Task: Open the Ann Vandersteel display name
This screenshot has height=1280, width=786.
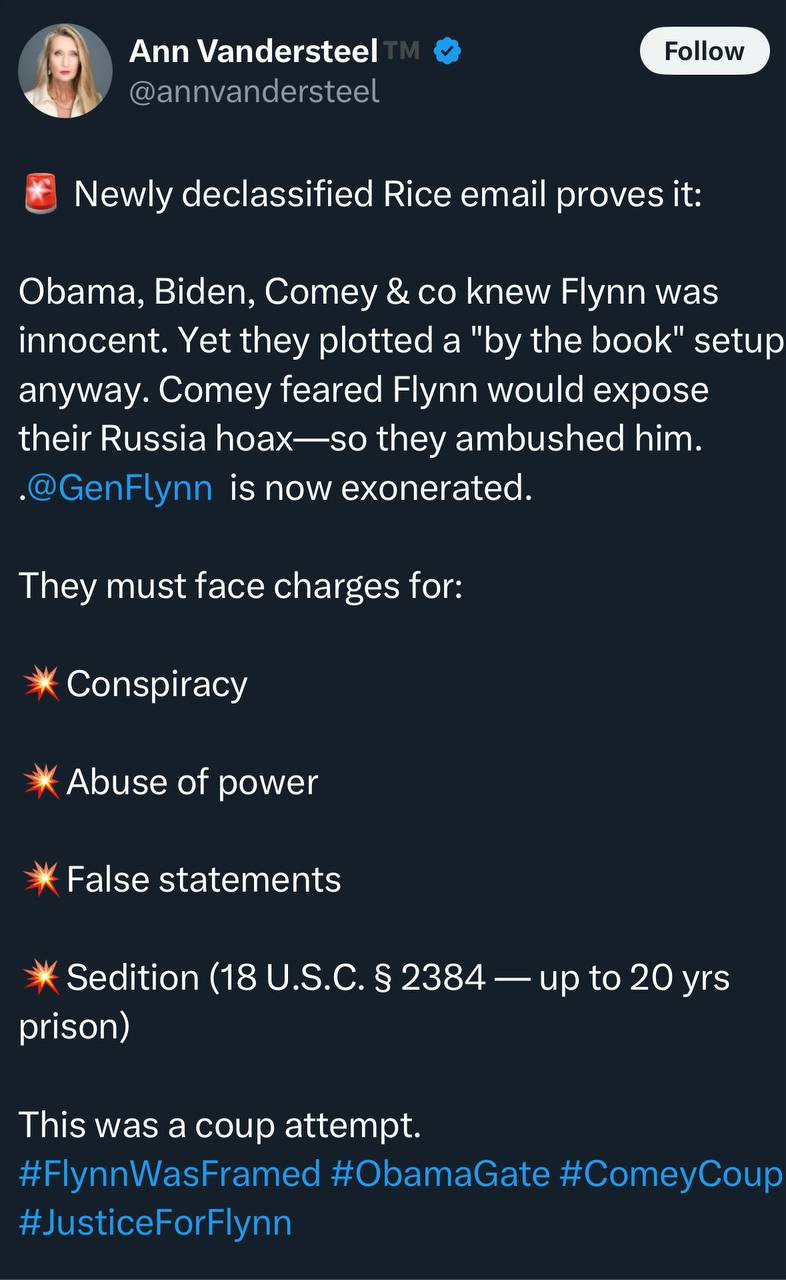Action: tap(253, 51)
